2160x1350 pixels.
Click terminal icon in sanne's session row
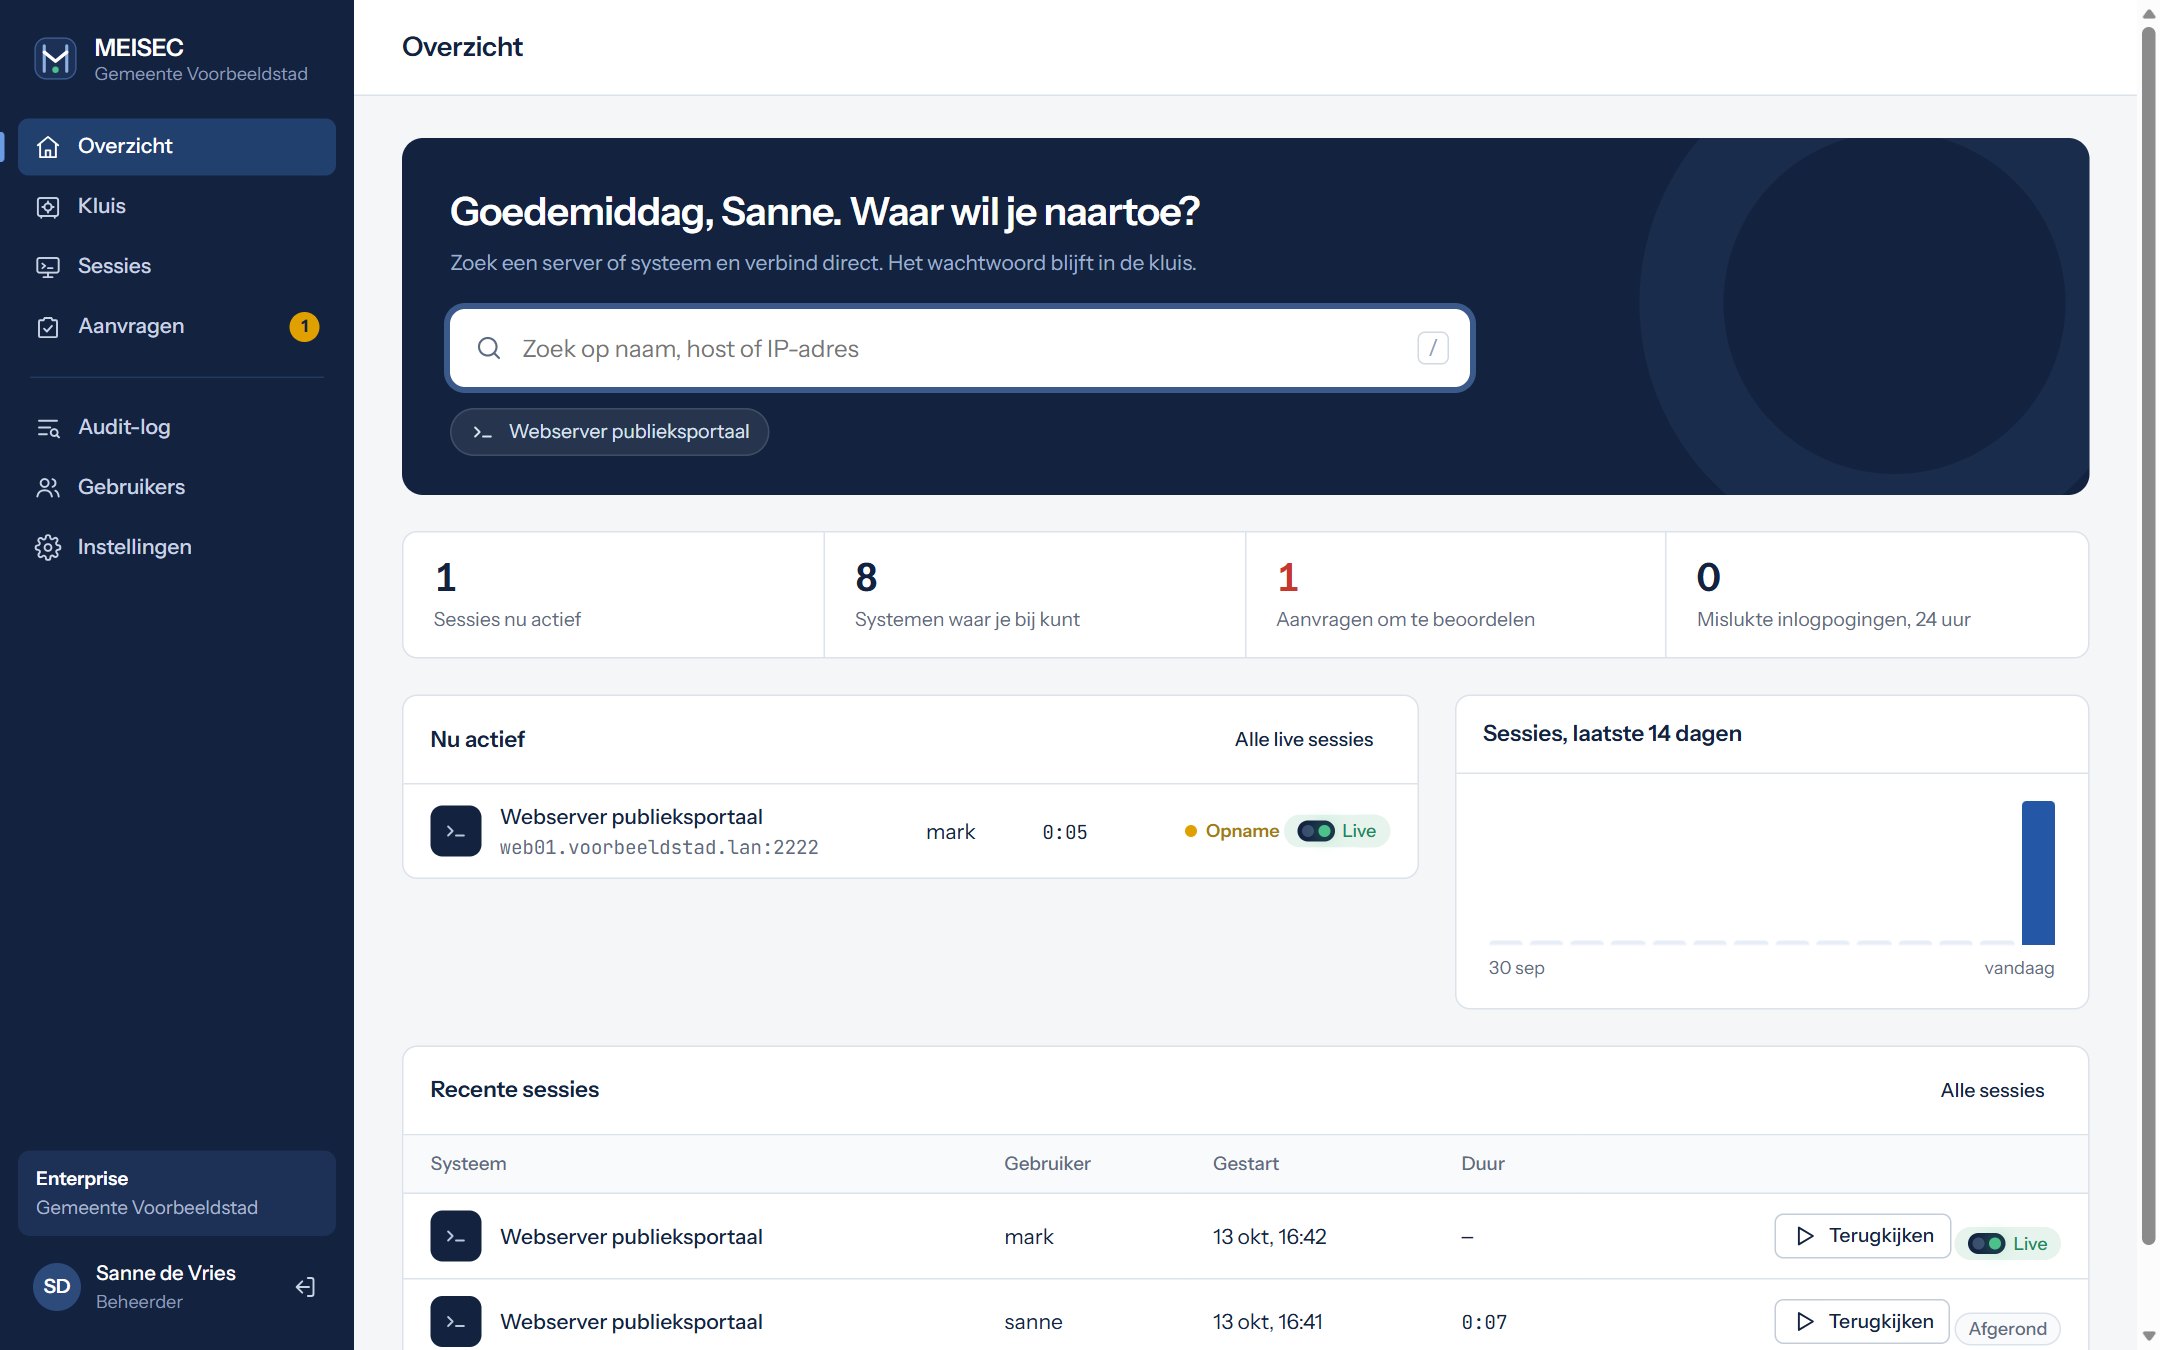point(456,1322)
